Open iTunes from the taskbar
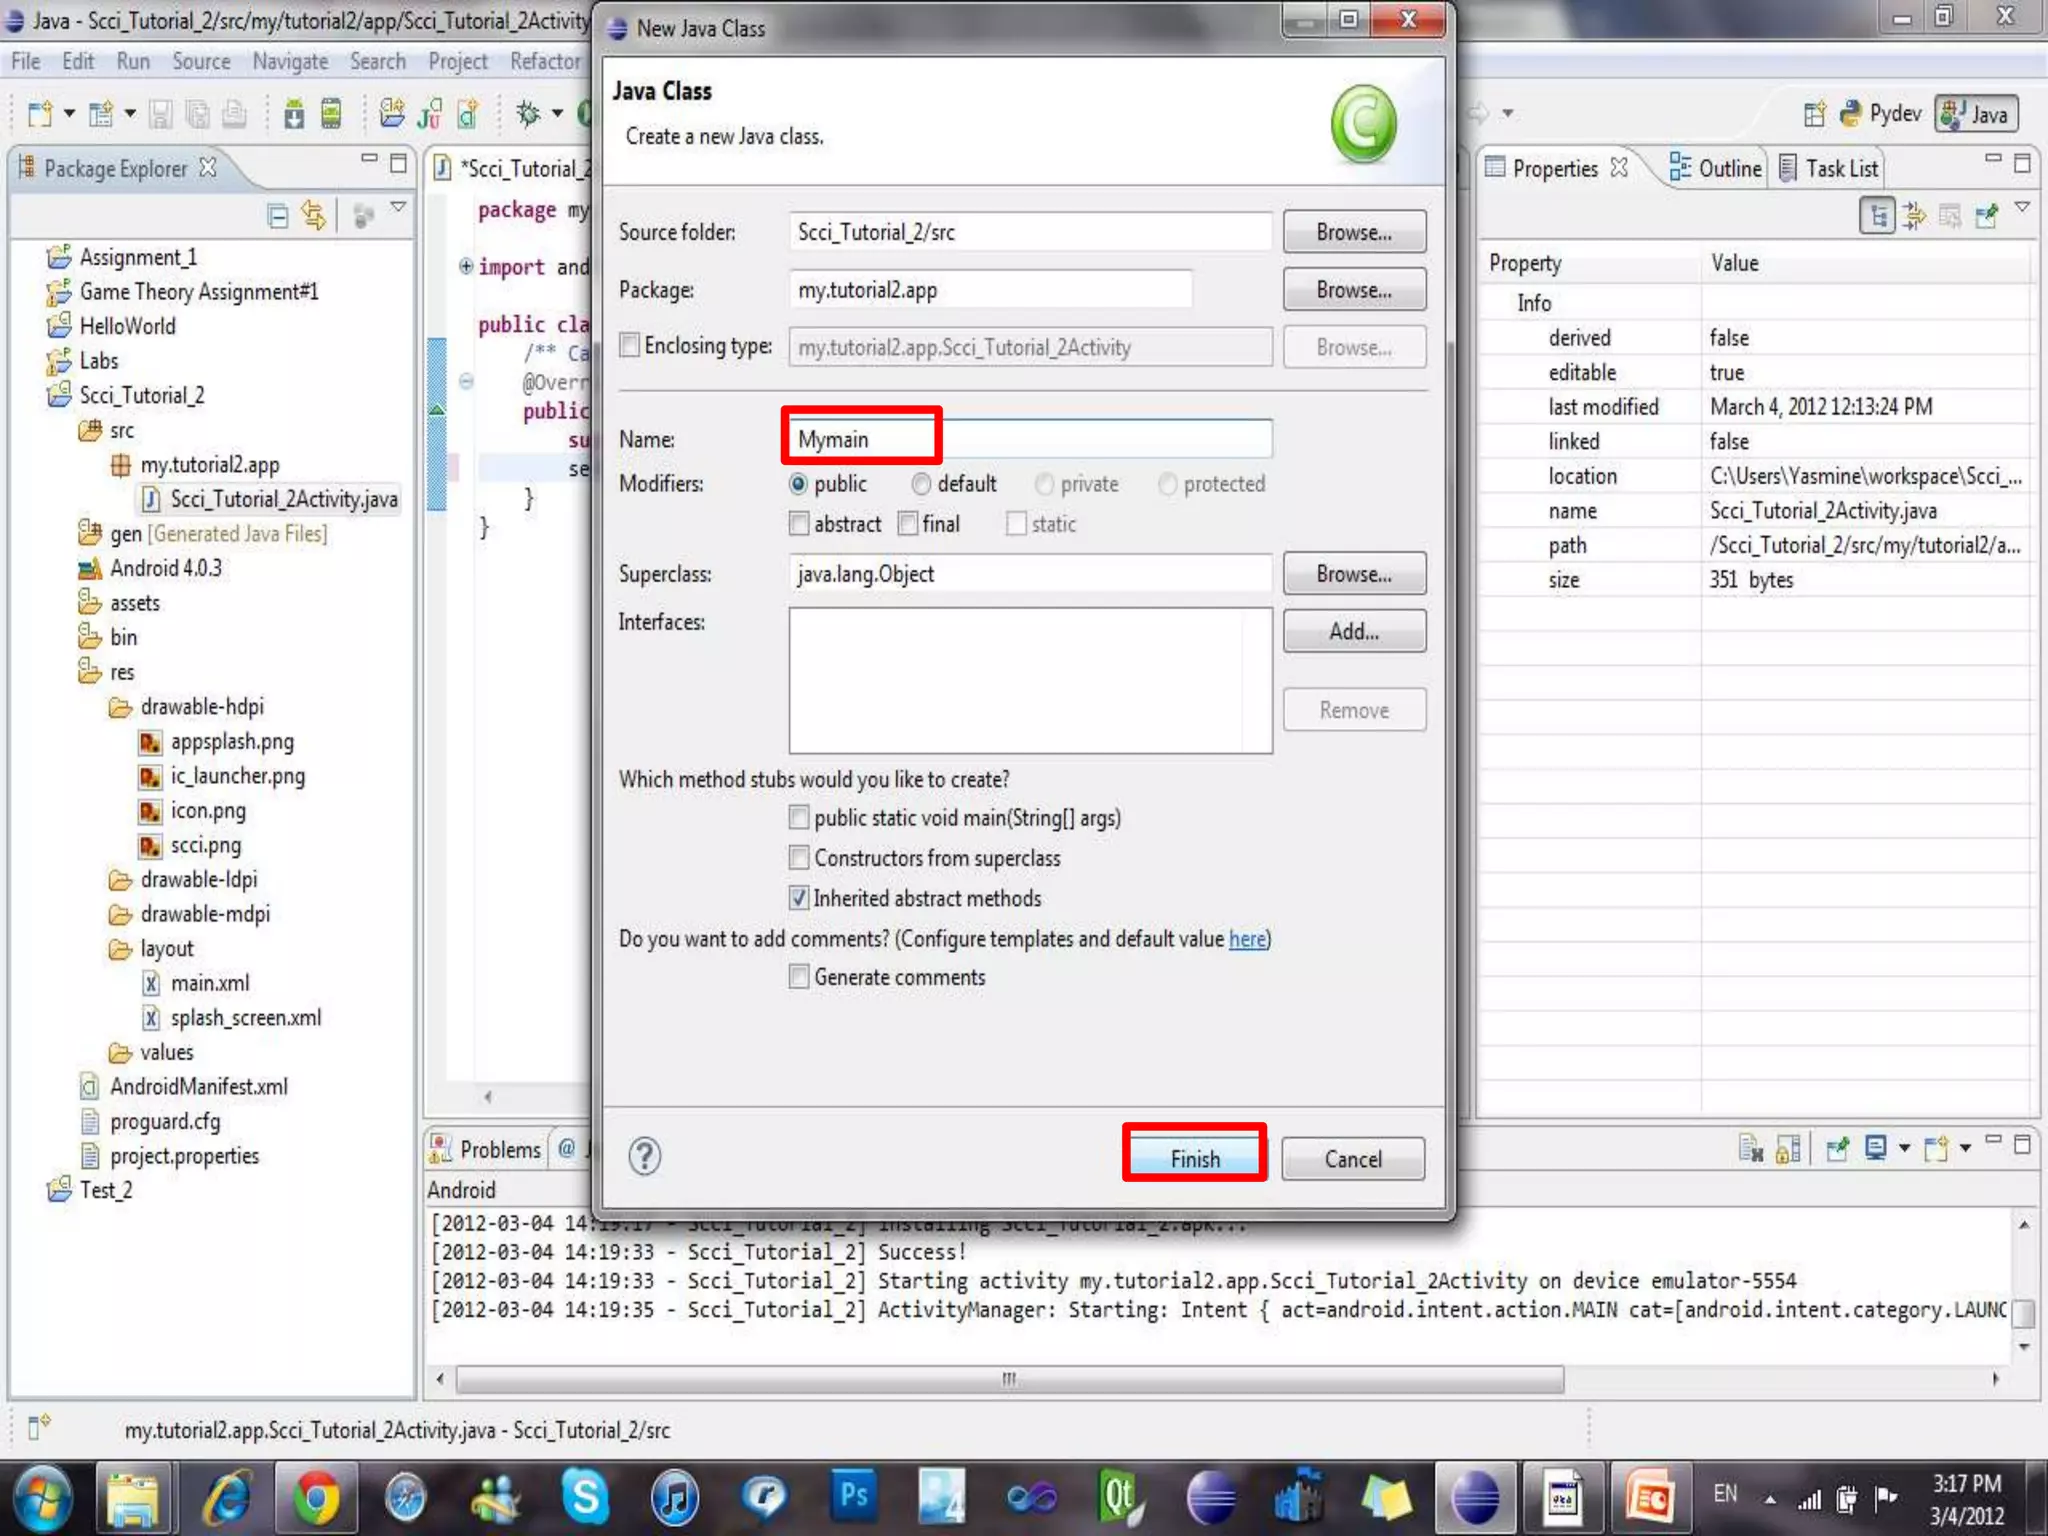 coord(675,1499)
